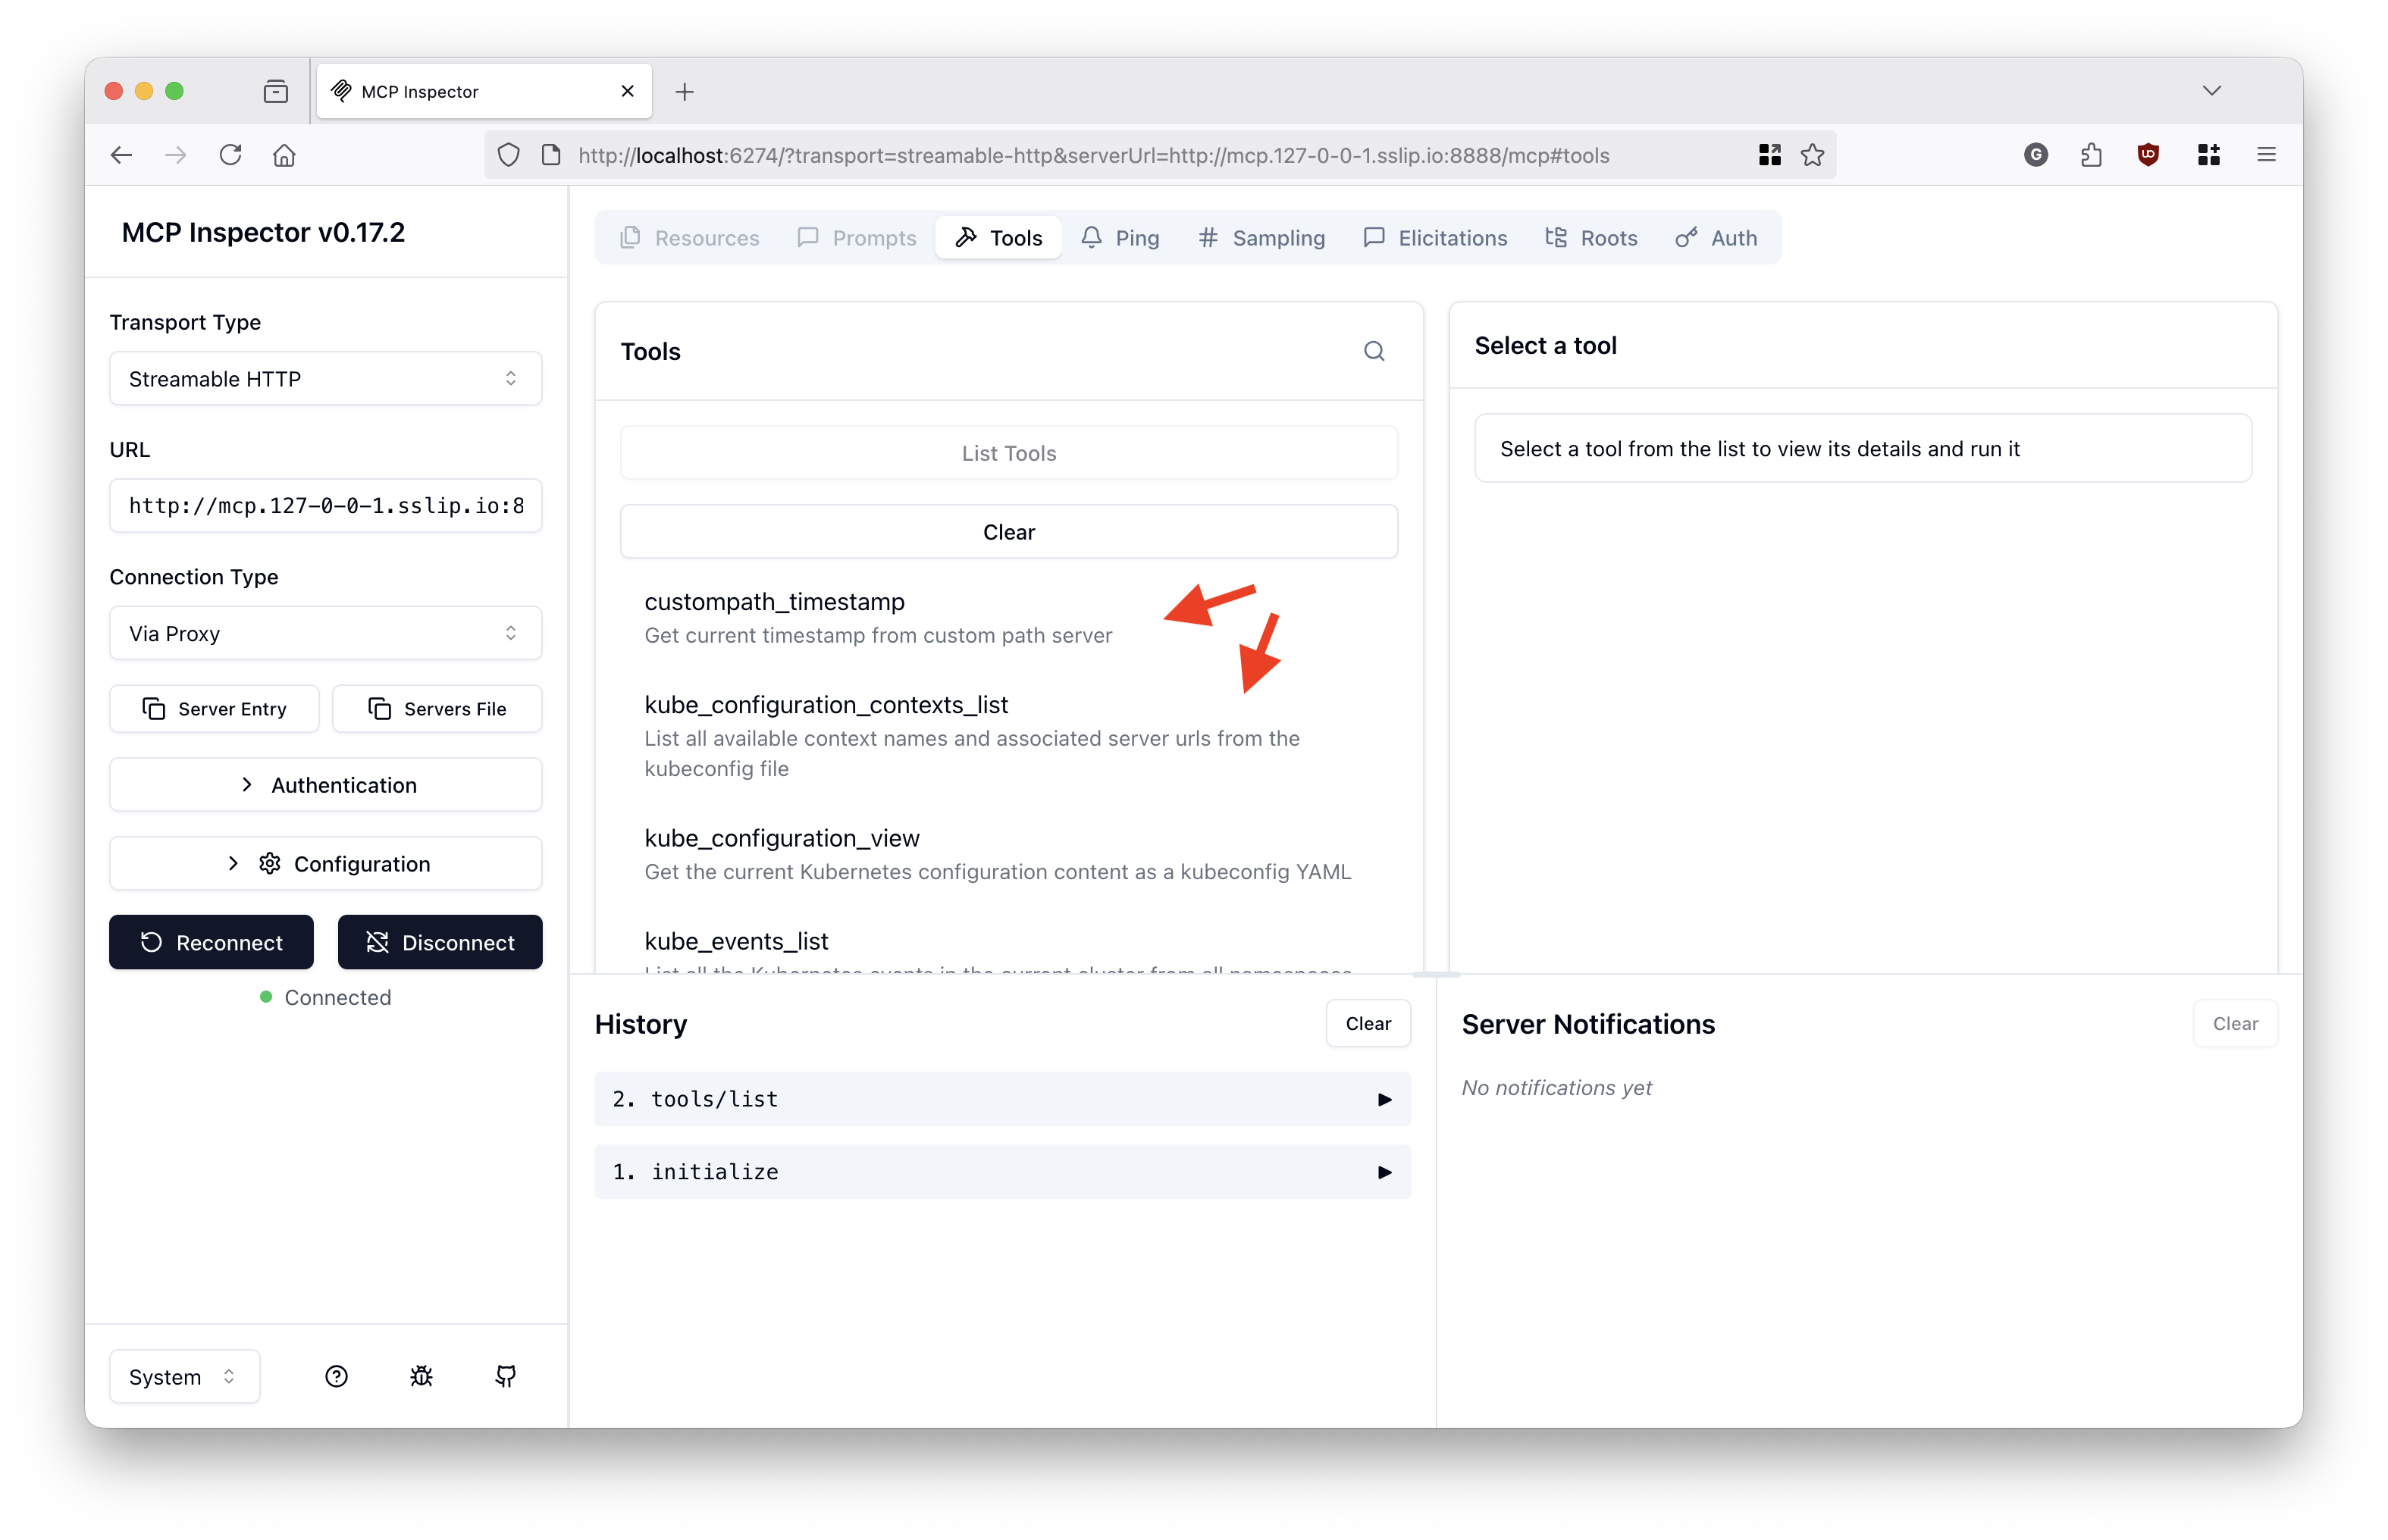
Task: Click the Reconnect button
Action: pyautogui.click(x=211, y=942)
